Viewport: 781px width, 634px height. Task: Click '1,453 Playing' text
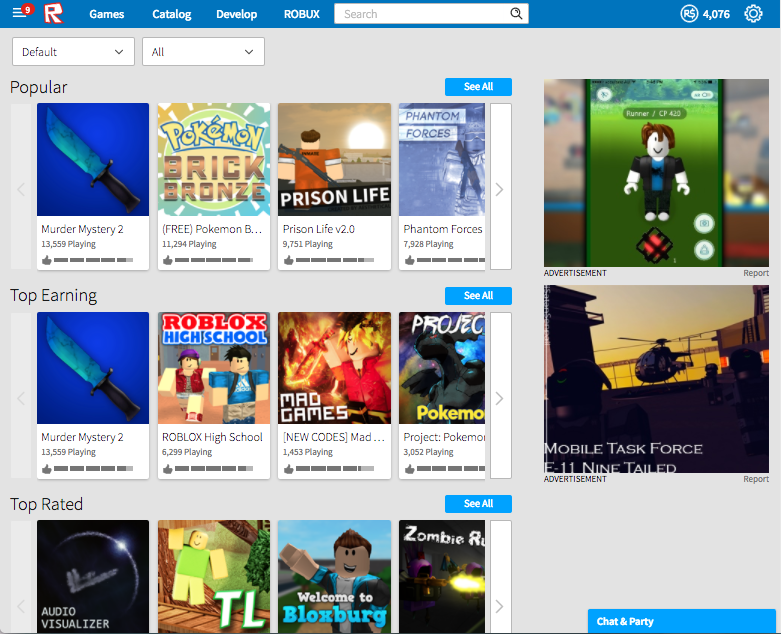(308, 452)
